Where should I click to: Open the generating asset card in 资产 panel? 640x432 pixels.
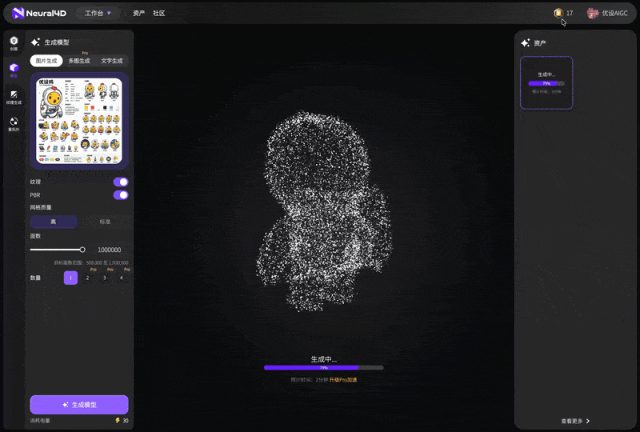pos(547,83)
